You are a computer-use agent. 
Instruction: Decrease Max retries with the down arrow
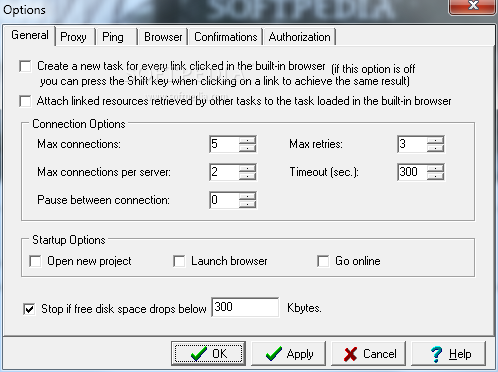435,148
